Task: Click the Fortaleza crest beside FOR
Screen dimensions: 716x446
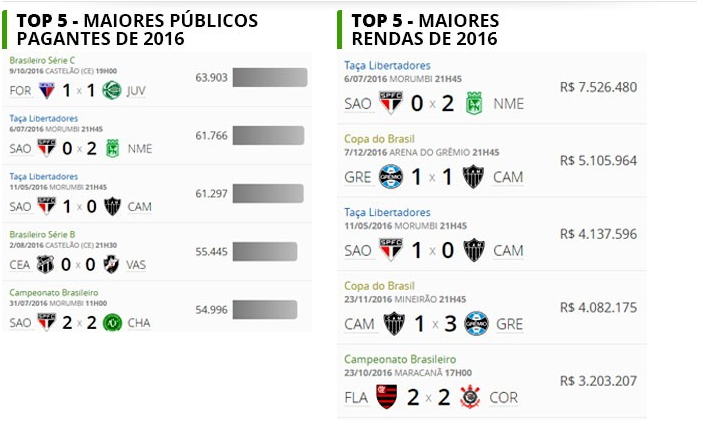Action: (x=46, y=90)
